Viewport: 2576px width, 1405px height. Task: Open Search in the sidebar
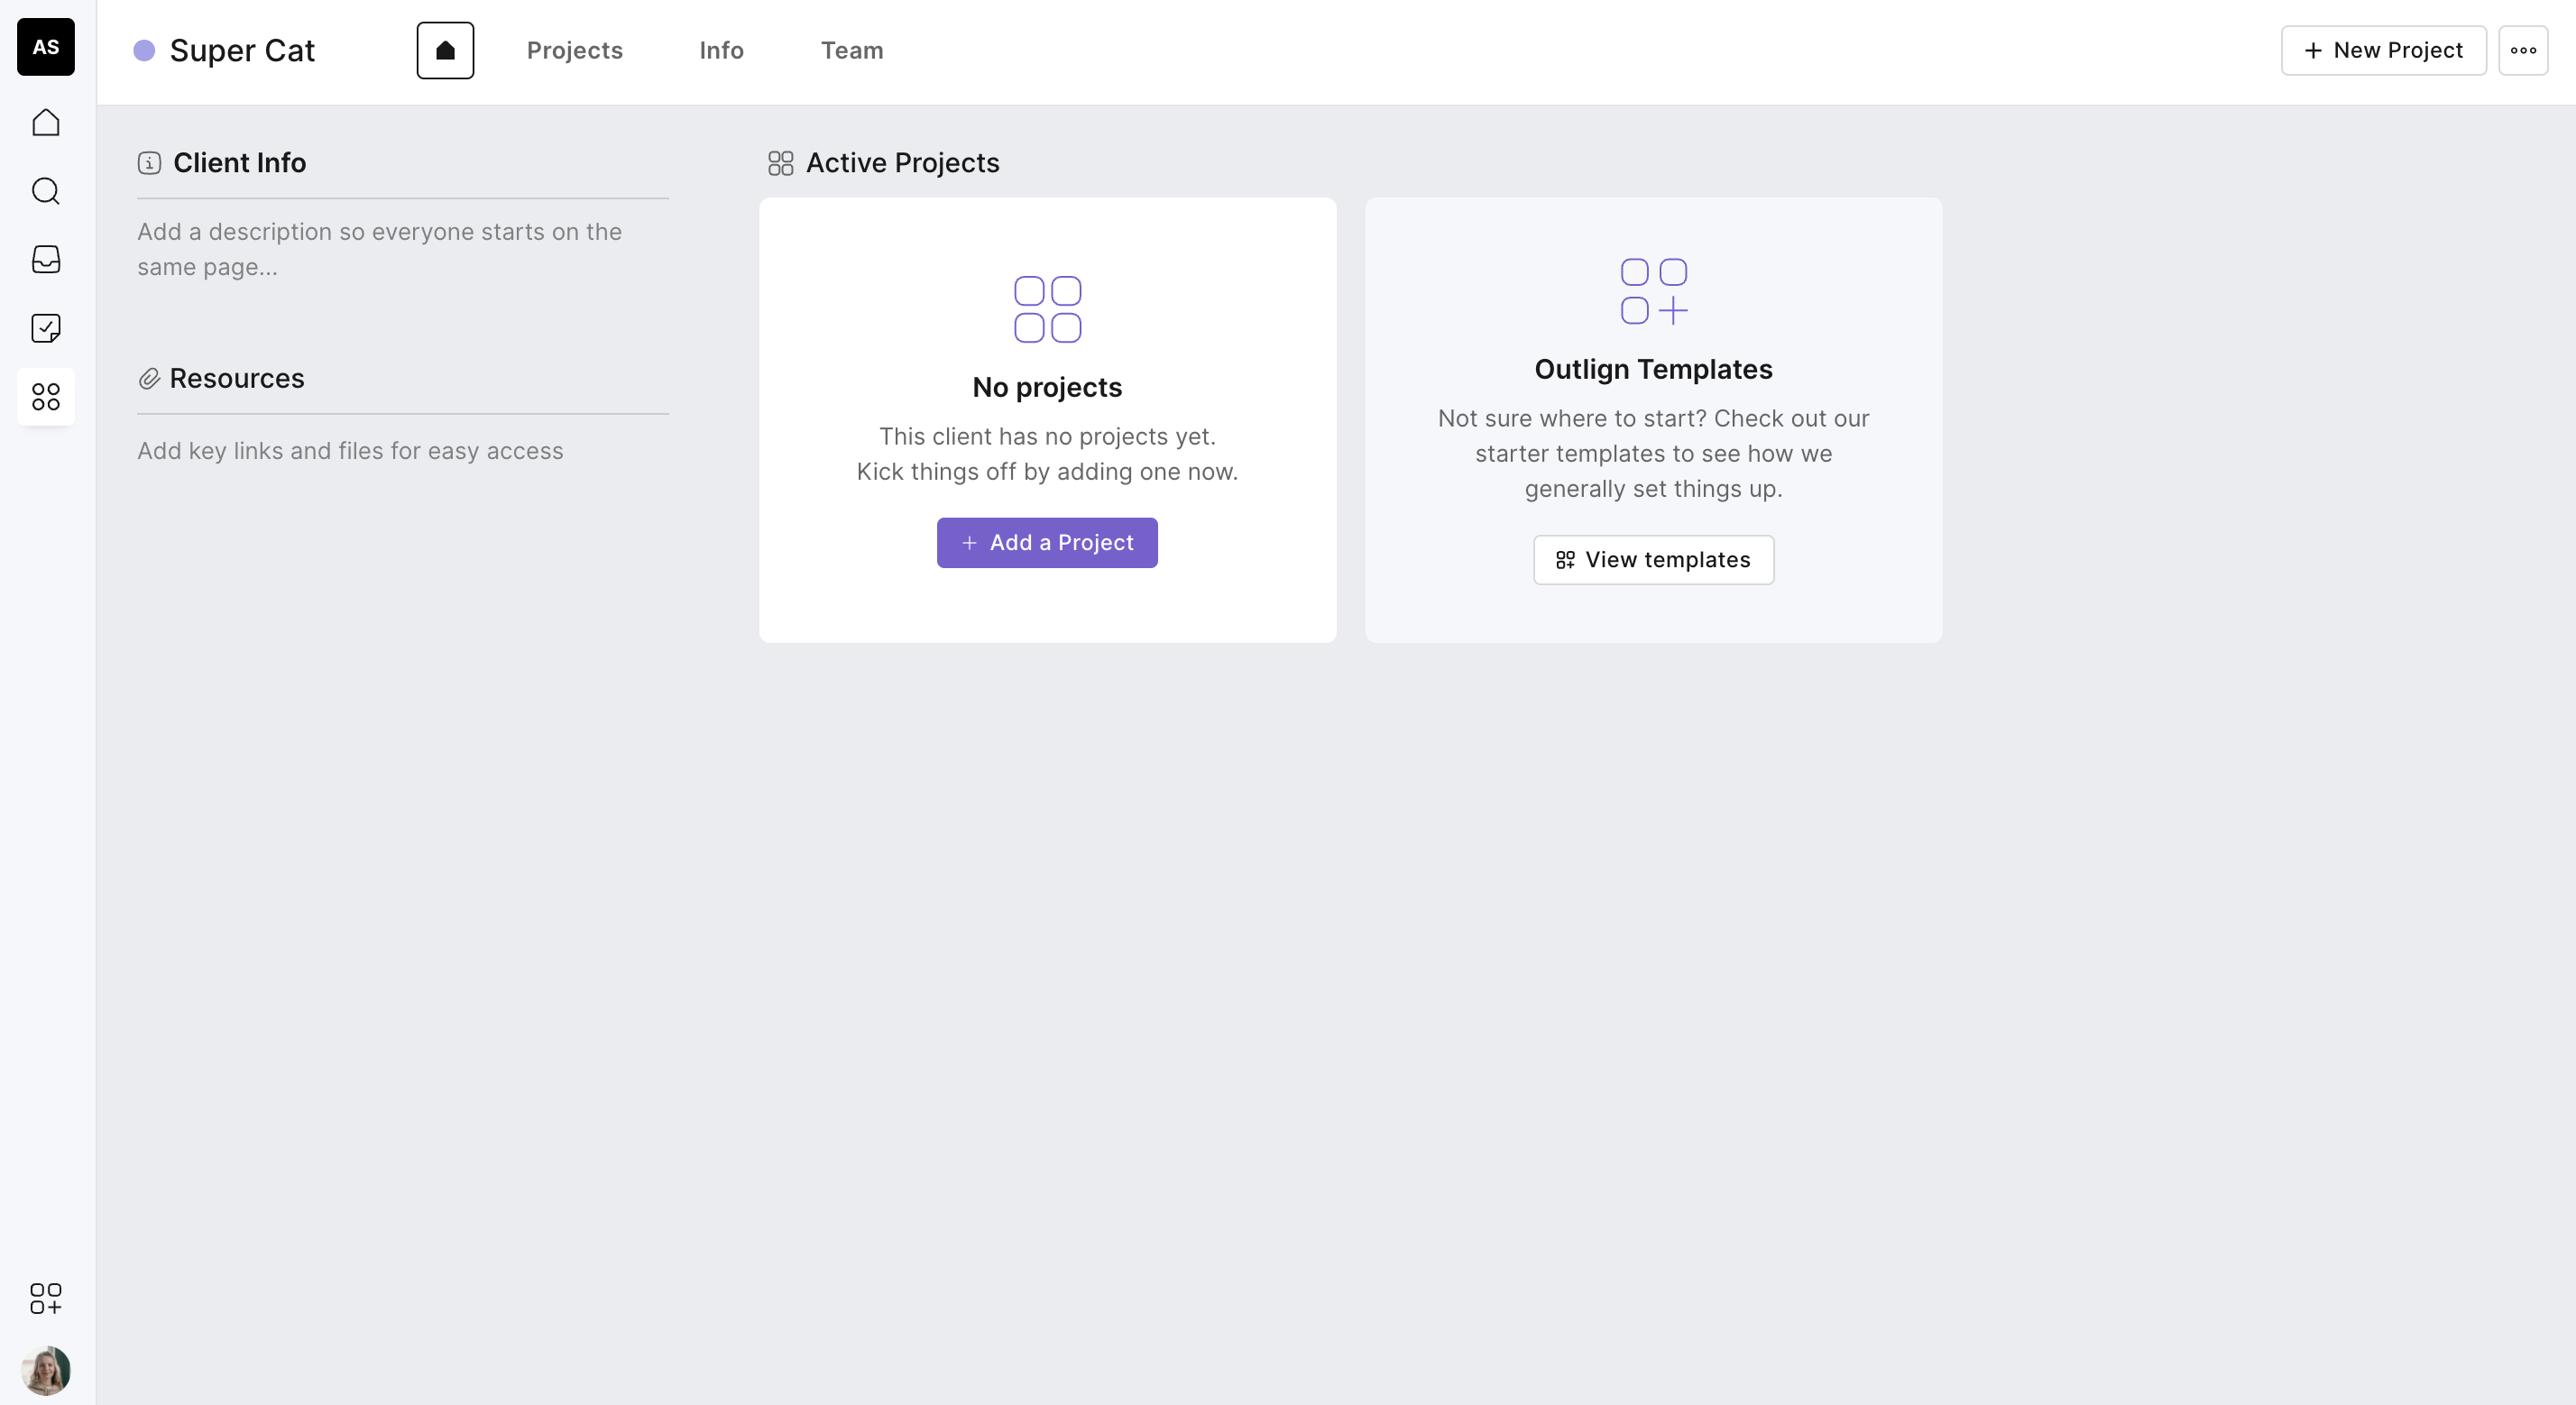point(46,191)
